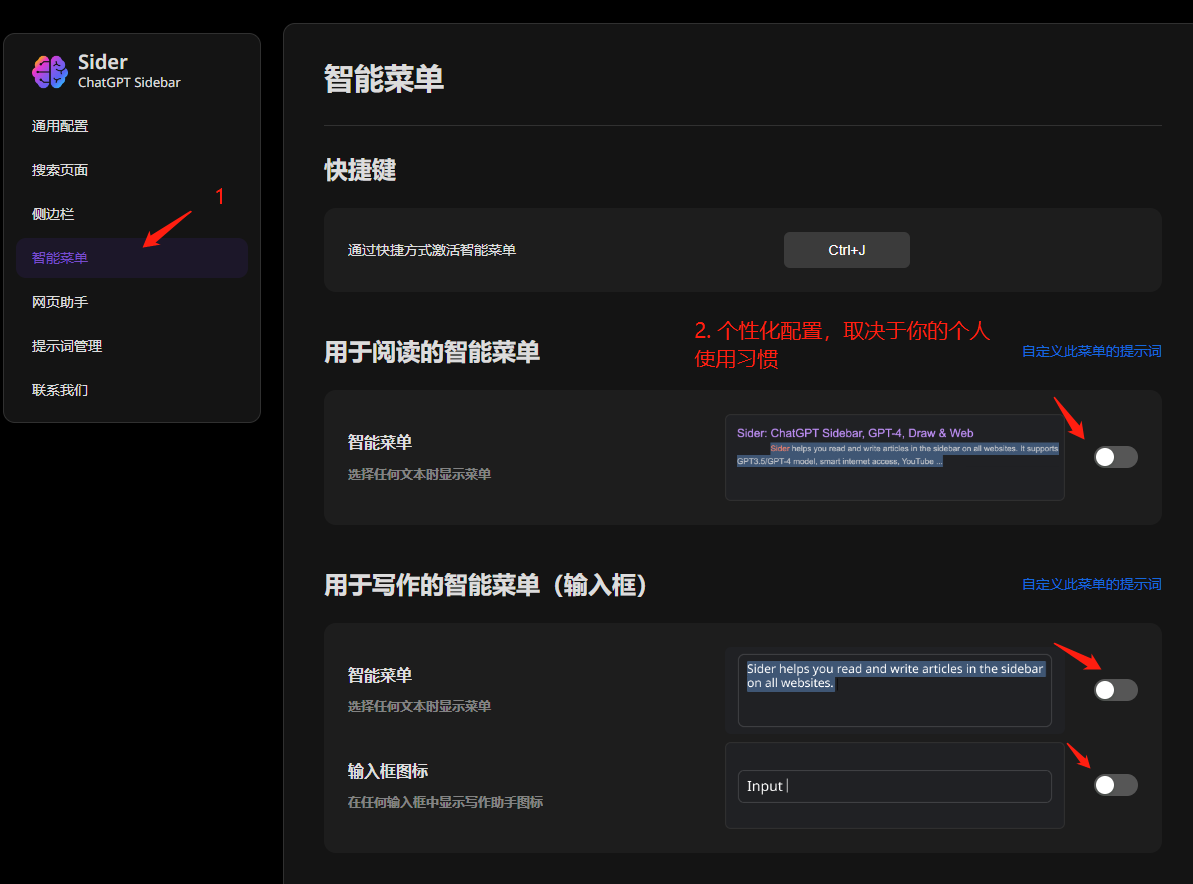This screenshot has height=884, width=1193.
Task: Go to the 搜索页面 section
Action: coord(60,170)
